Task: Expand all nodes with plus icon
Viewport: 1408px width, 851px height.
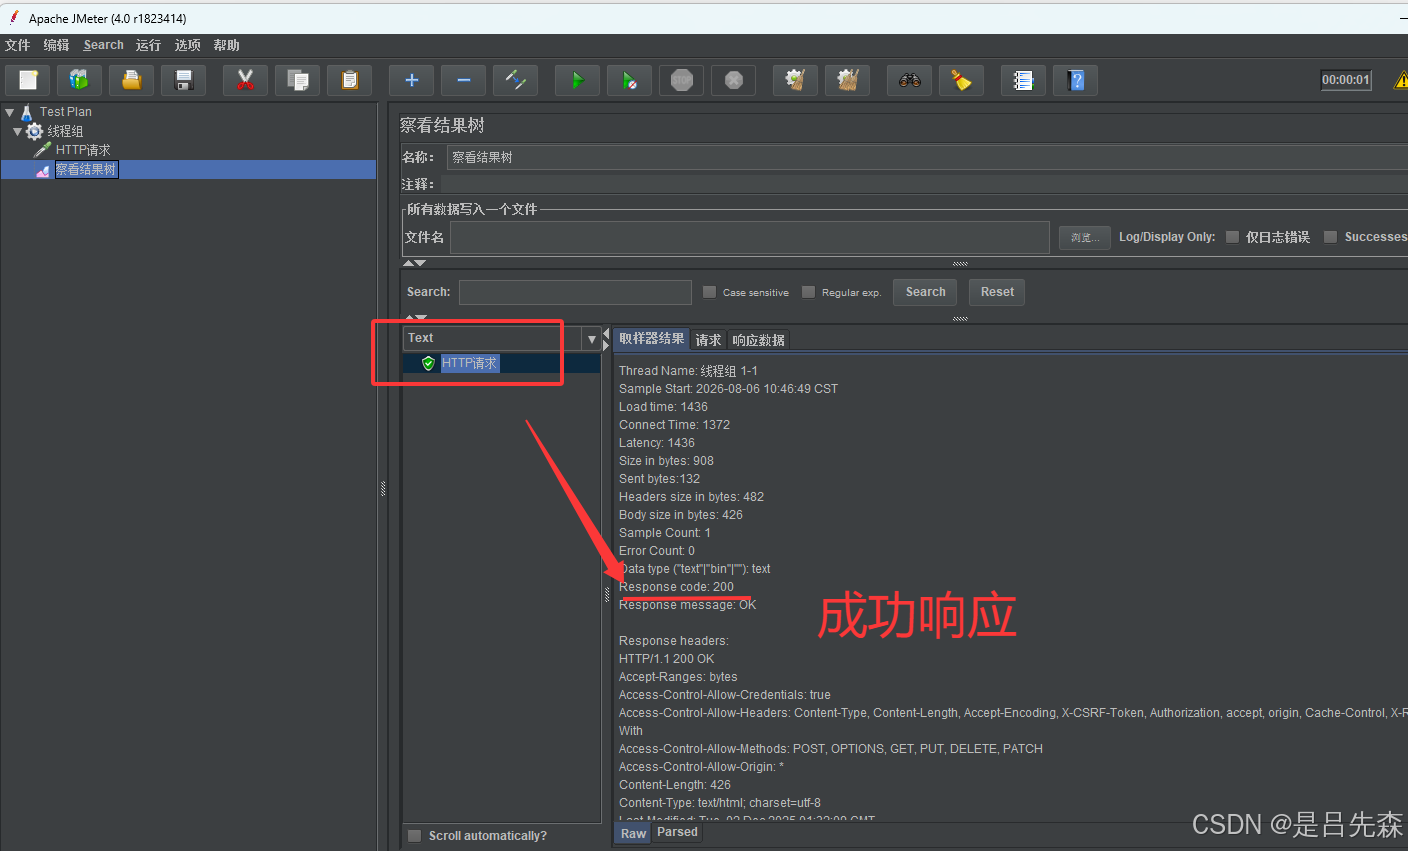Action: point(412,80)
